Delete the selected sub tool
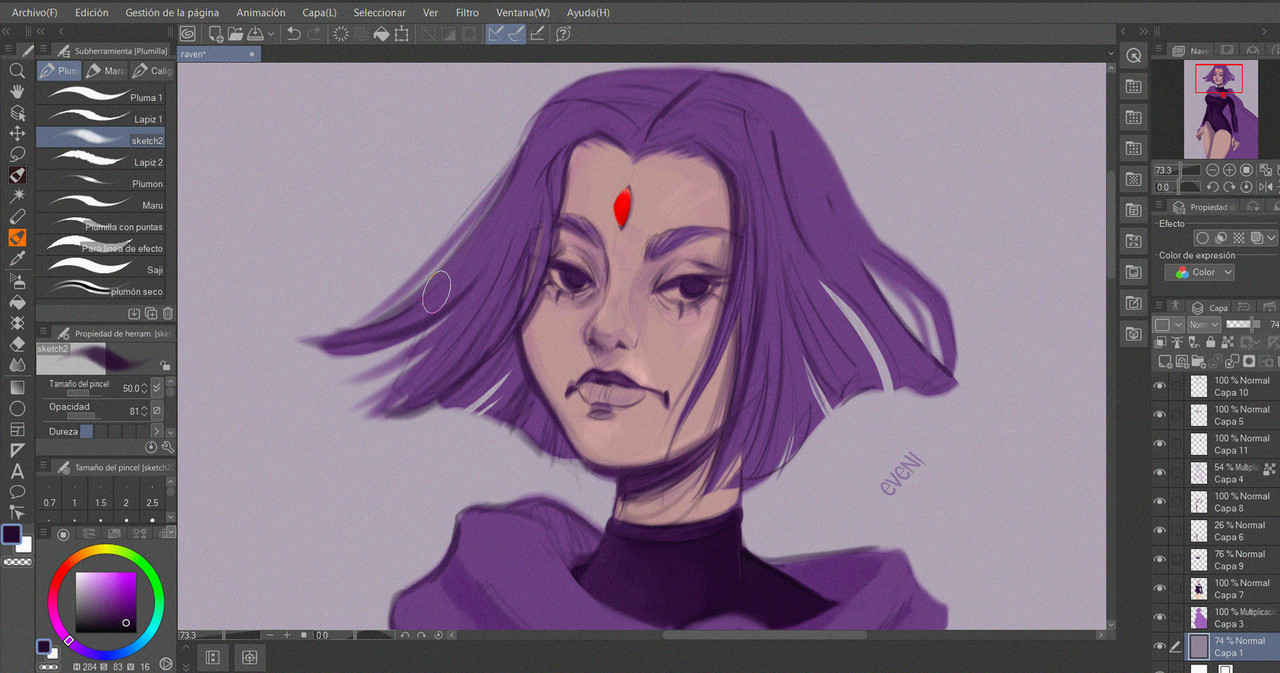 167,313
